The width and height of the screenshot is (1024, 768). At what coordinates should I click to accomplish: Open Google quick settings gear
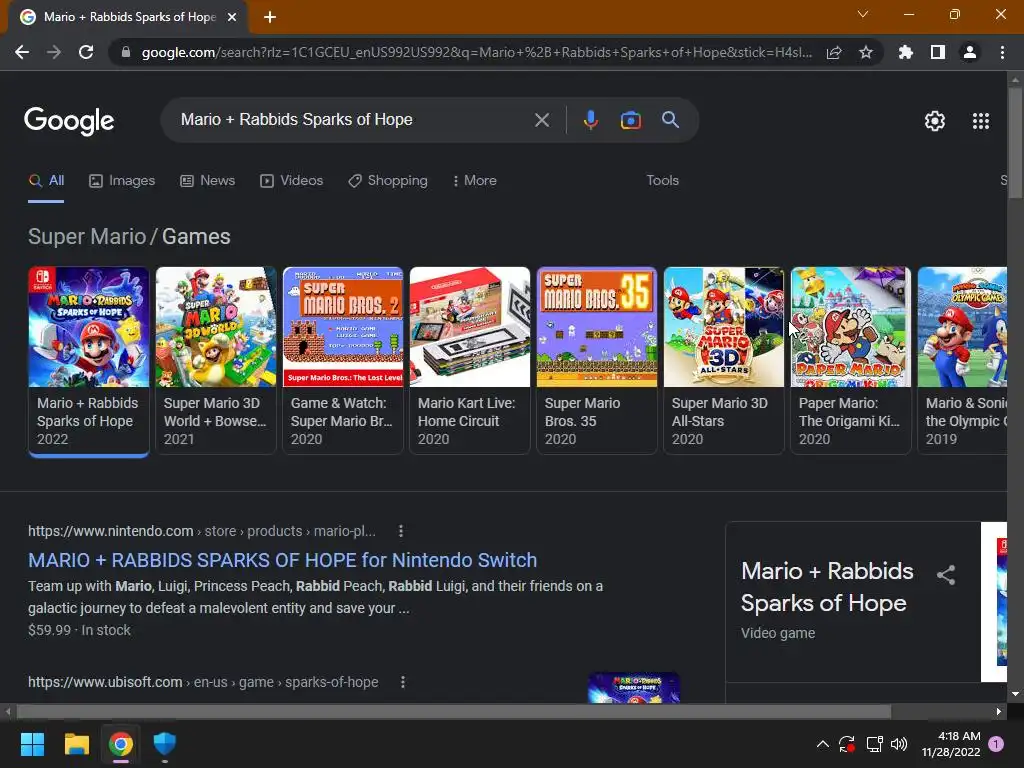tap(935, 121)
